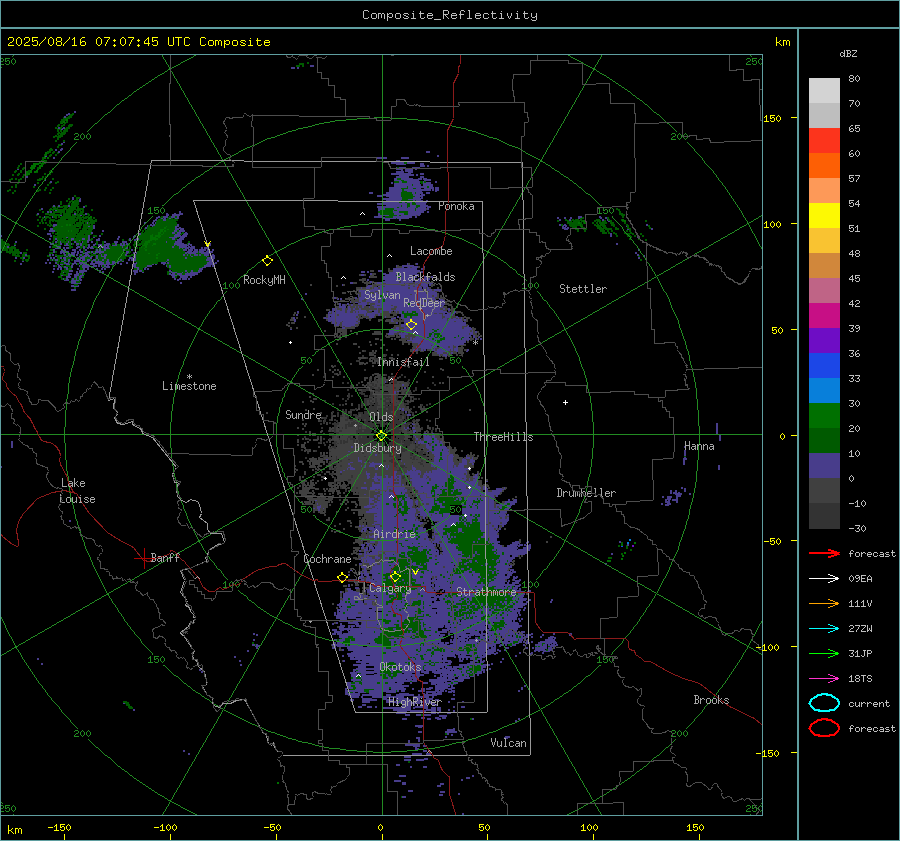Select the light gray 80 dBZ swatch
This screenshot has width=900, height=841.
point(824,90)
